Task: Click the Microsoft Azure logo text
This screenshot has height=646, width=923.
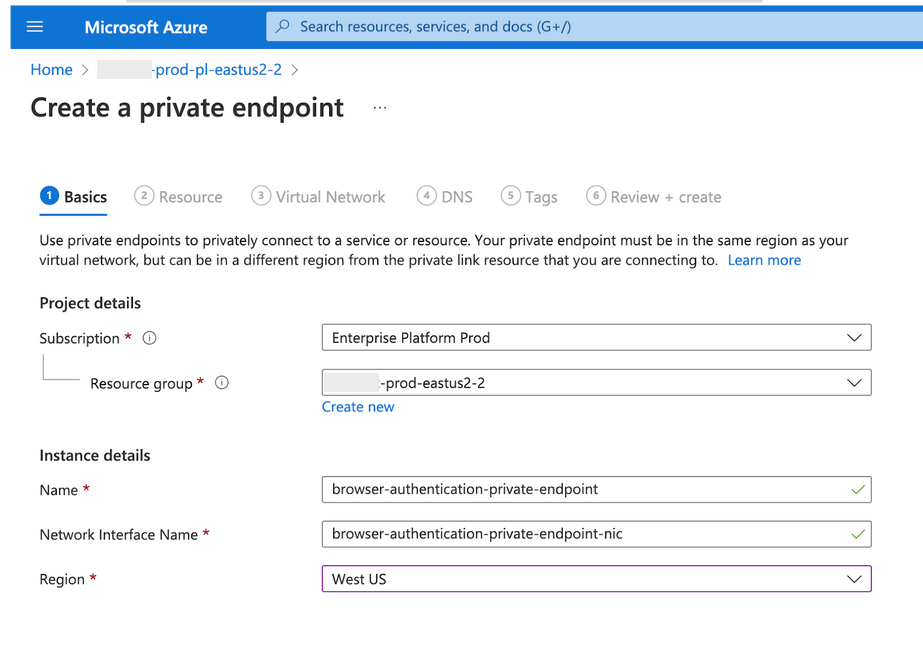Action: (x=146, y=27)
